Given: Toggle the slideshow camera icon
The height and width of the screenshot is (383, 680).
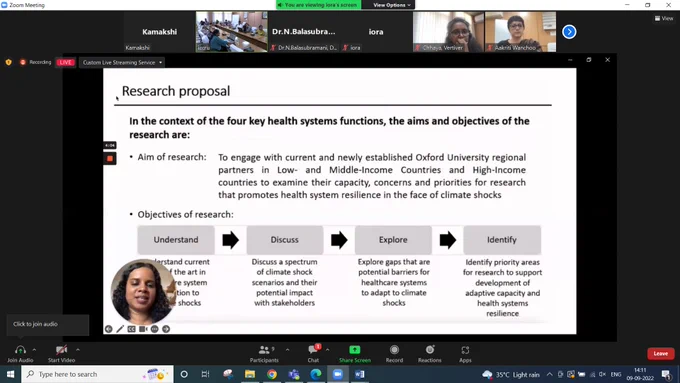Looking at the screenshot, I should pos(143,329).
